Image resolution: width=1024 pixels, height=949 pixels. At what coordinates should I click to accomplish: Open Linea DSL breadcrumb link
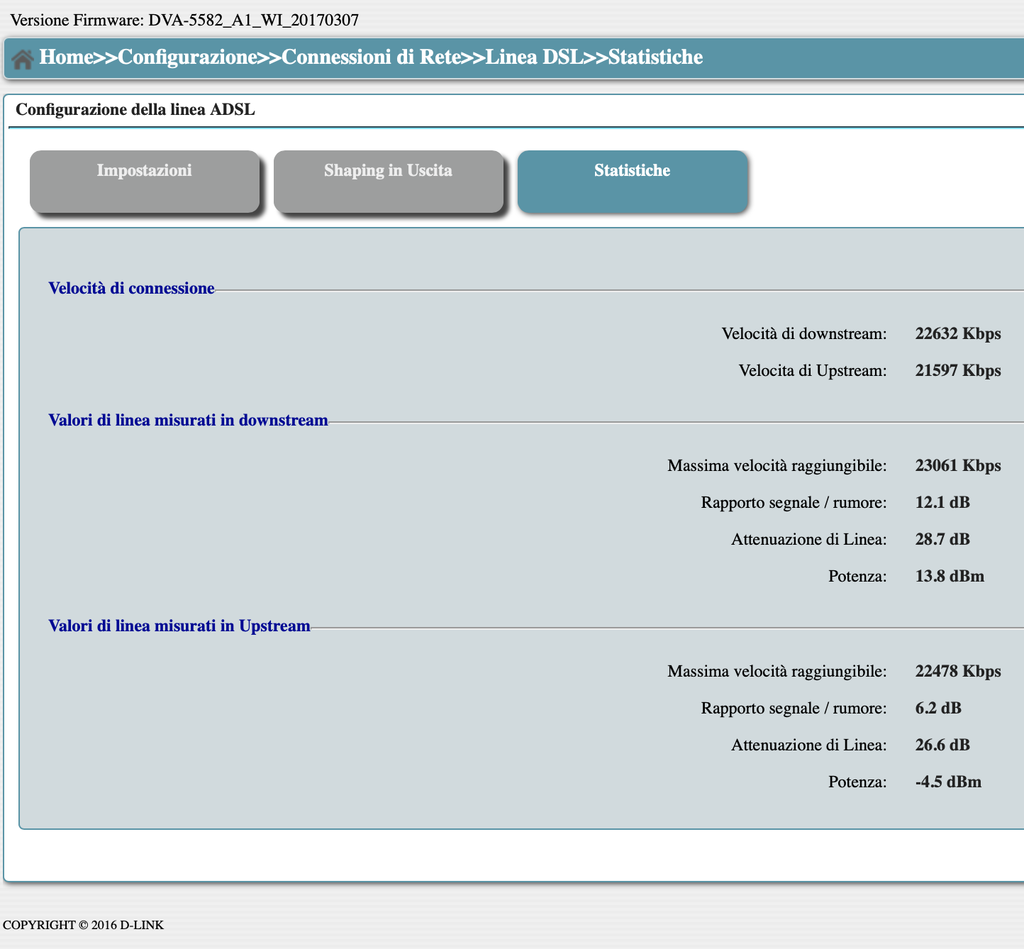coord(534,57)
